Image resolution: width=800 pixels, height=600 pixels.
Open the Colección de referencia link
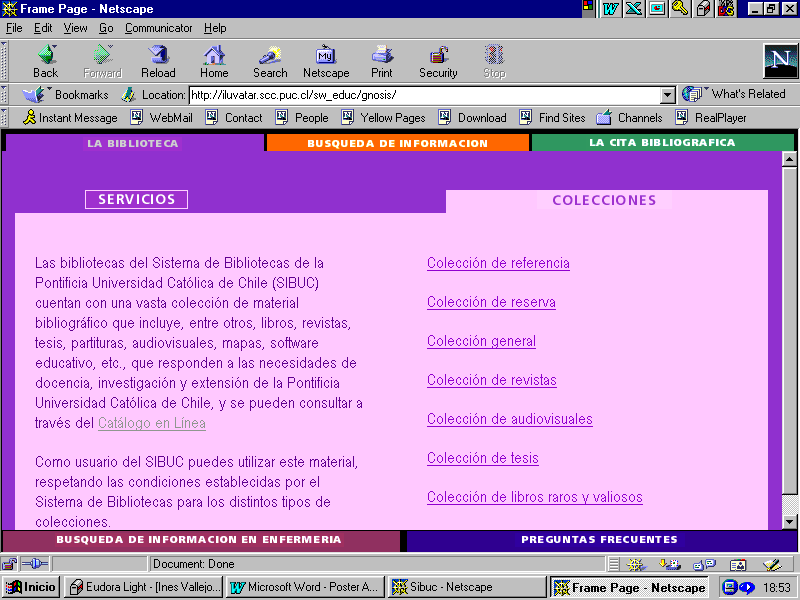tap(498, 264)
